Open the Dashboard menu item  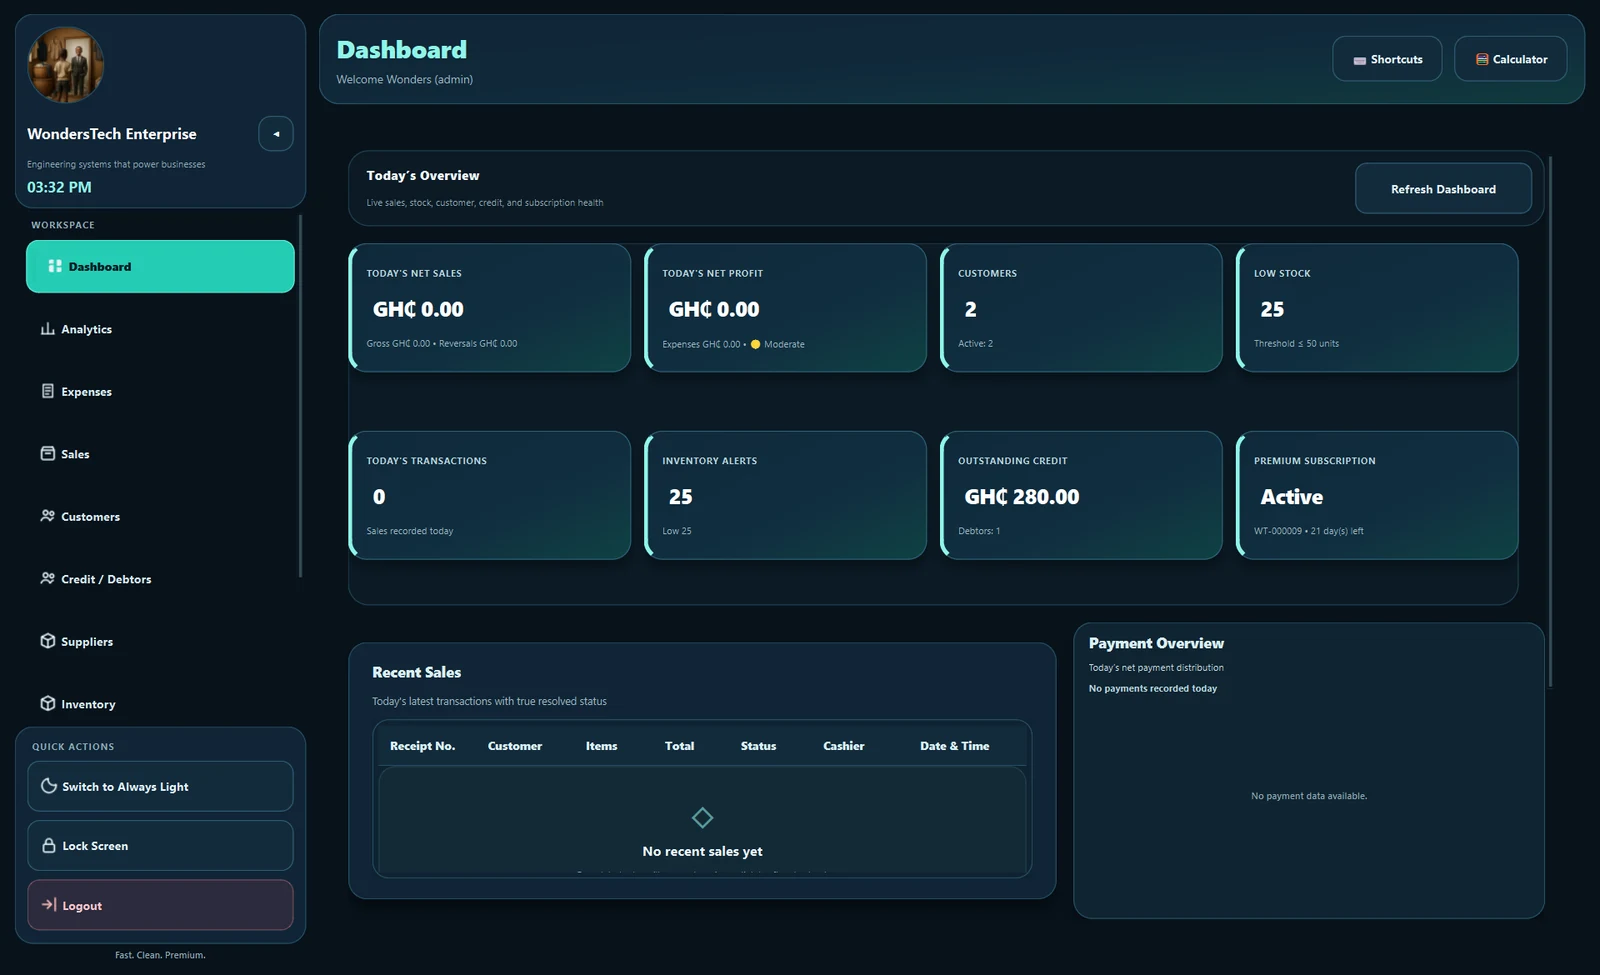160,266
